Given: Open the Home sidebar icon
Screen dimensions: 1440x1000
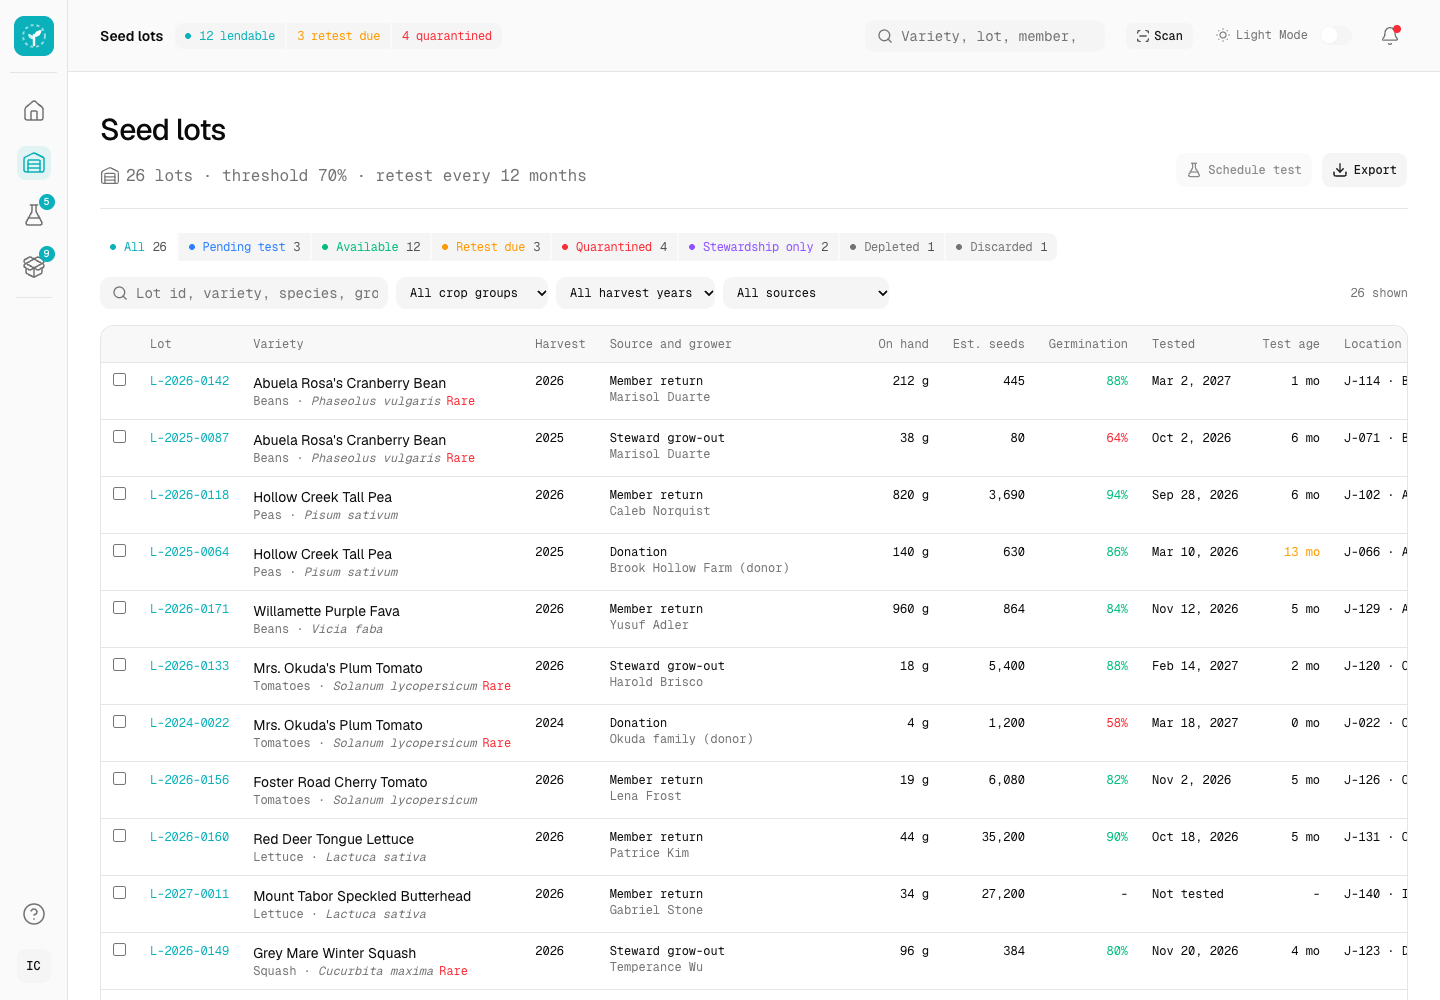Looking at the screenshot, I should [34, 110].
